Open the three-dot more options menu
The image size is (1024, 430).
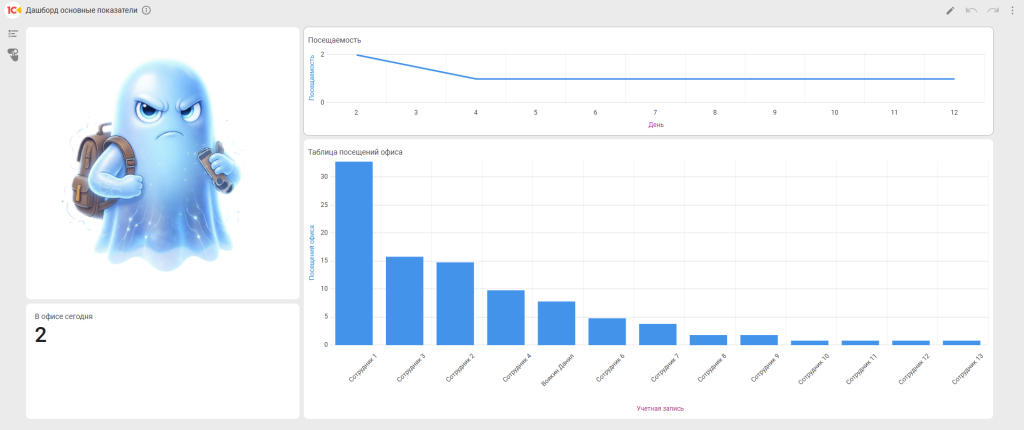pos(1012,10)
